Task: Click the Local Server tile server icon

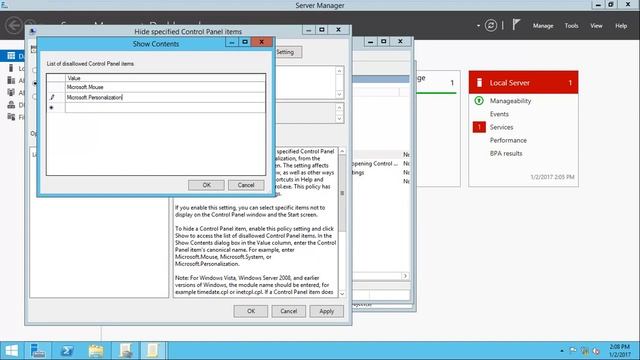Action: [x=479, y=83]
